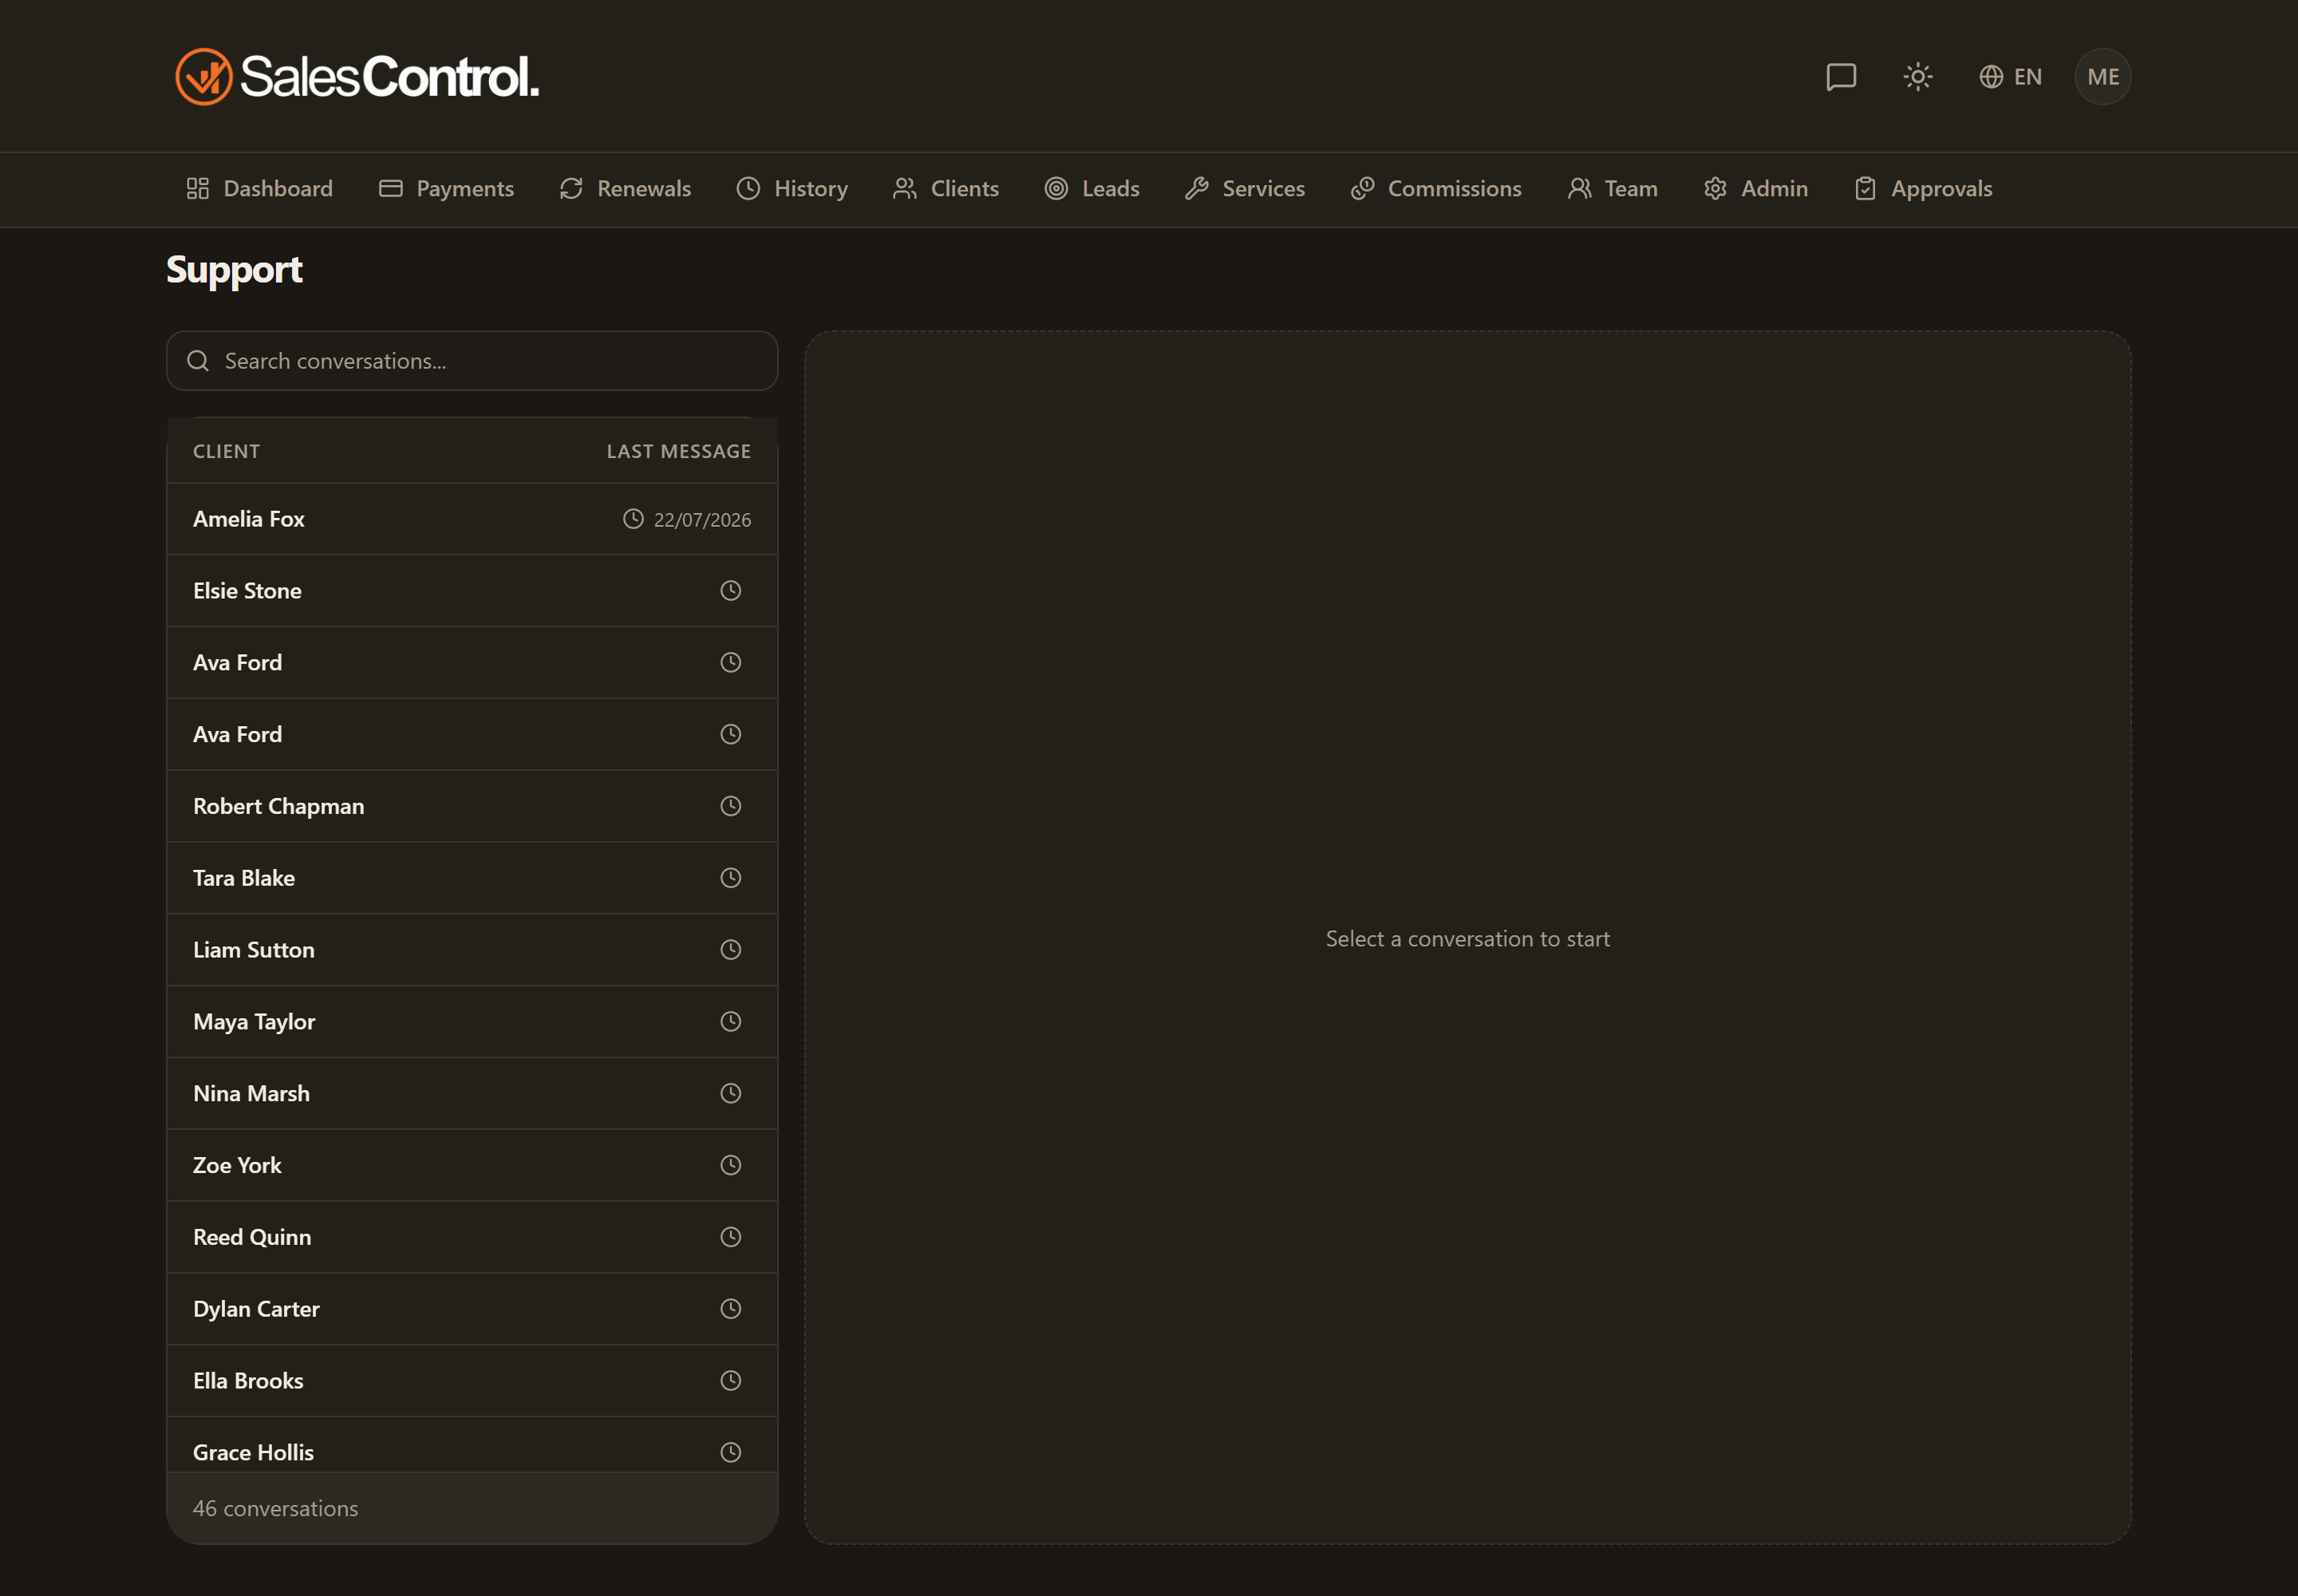This screenshot has height=1596, width=2298.
Task: Select Grace Hollis's conversation
Action: pyautogui.click(x=472, y=1446)
